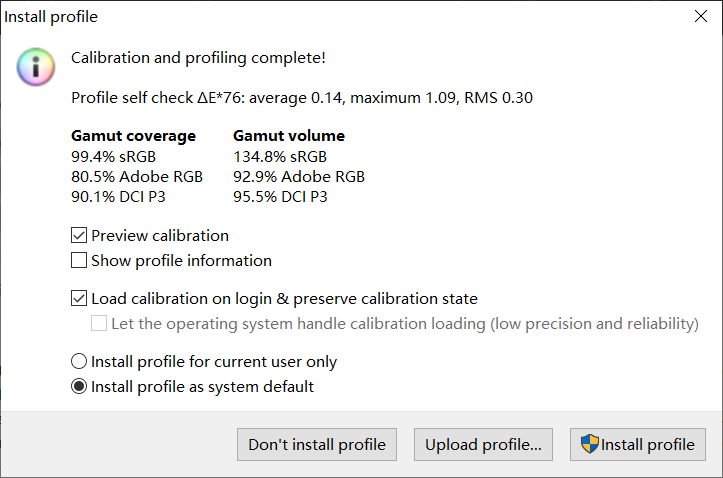Image resolution: width=723 pixels, height=478 pixels.
Task: Click the 92.9% Adobe RGB volume value
Action: 299,176
